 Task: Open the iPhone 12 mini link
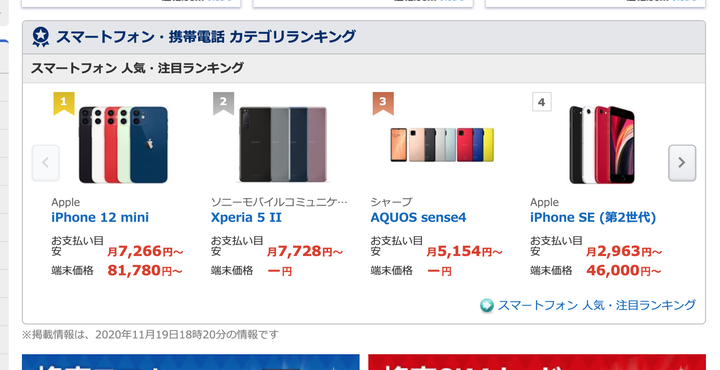click(x=100, y=218)
